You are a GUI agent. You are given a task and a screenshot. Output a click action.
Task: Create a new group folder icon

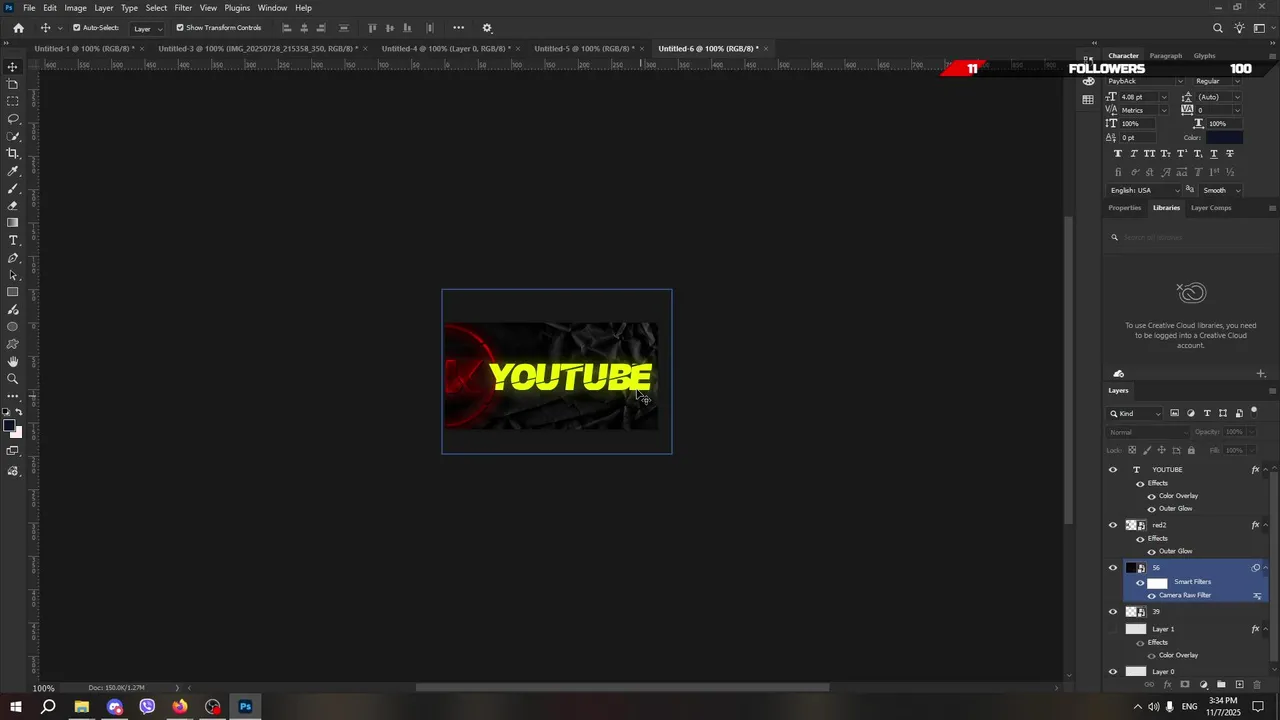(x=1221, y=685)
